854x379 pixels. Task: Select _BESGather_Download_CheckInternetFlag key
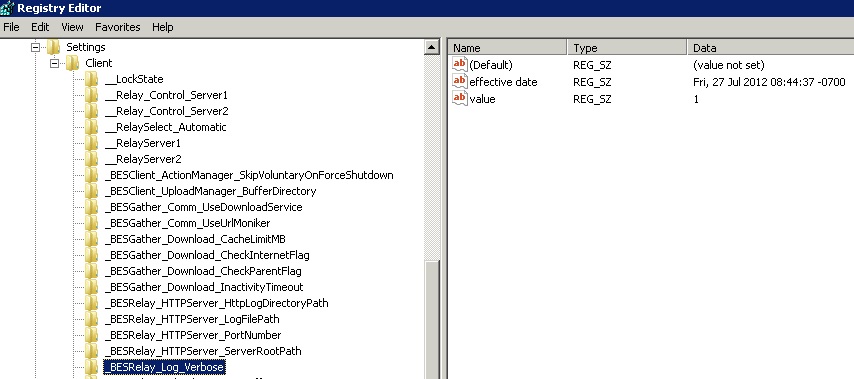[x=206, y=255]
